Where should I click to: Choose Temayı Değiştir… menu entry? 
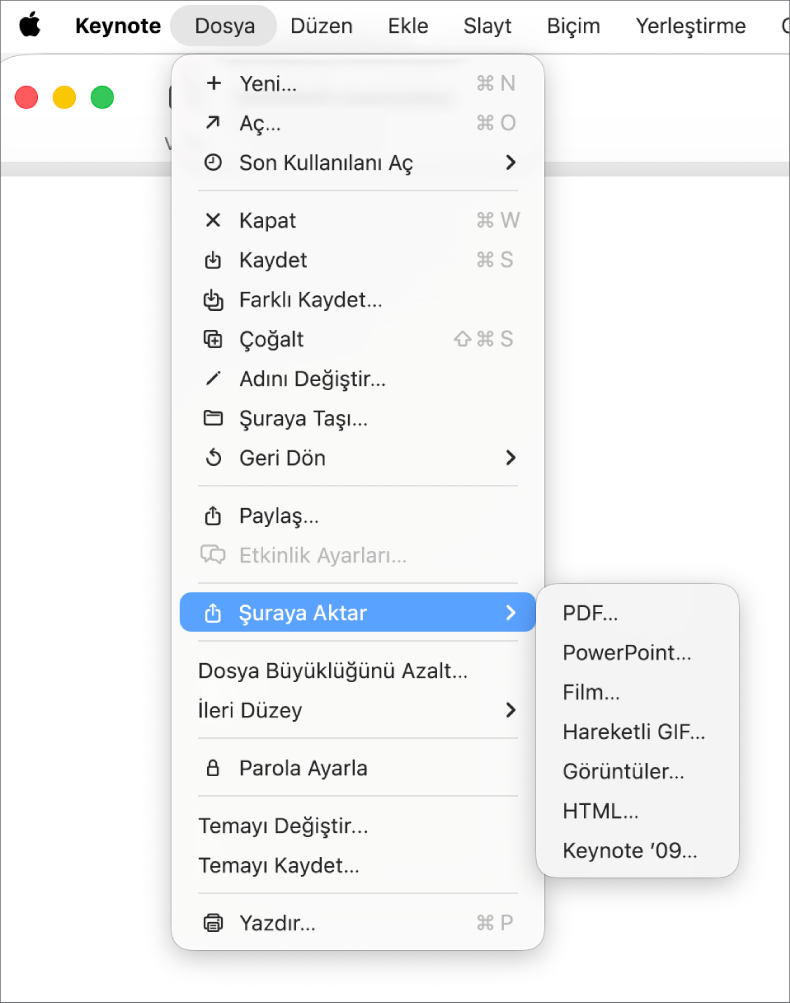click(x=358, y=826)
